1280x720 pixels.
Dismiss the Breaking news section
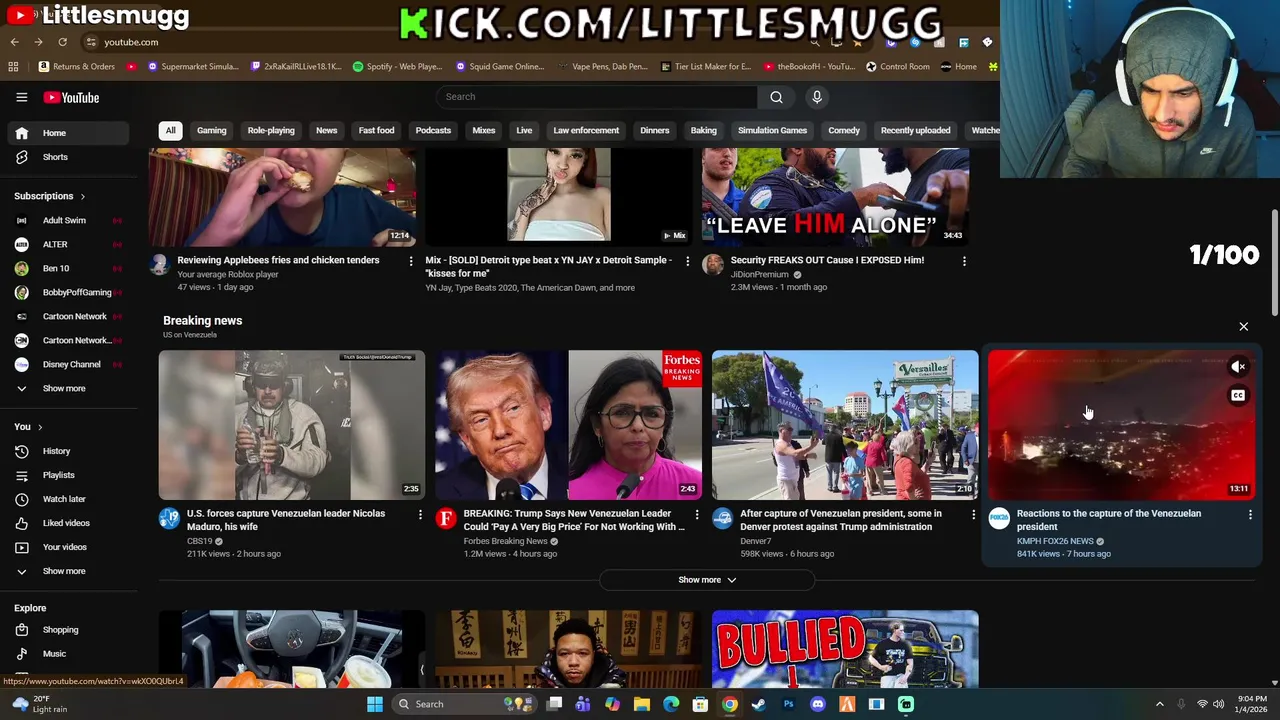coord(1244,327)
